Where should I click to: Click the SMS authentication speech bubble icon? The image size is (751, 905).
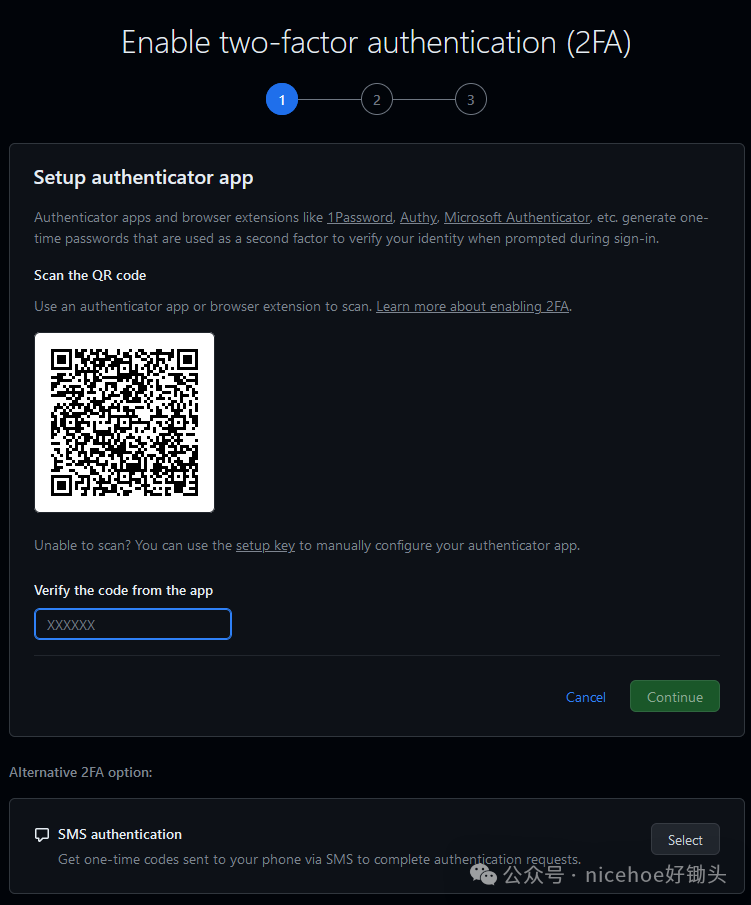point(41,834)
